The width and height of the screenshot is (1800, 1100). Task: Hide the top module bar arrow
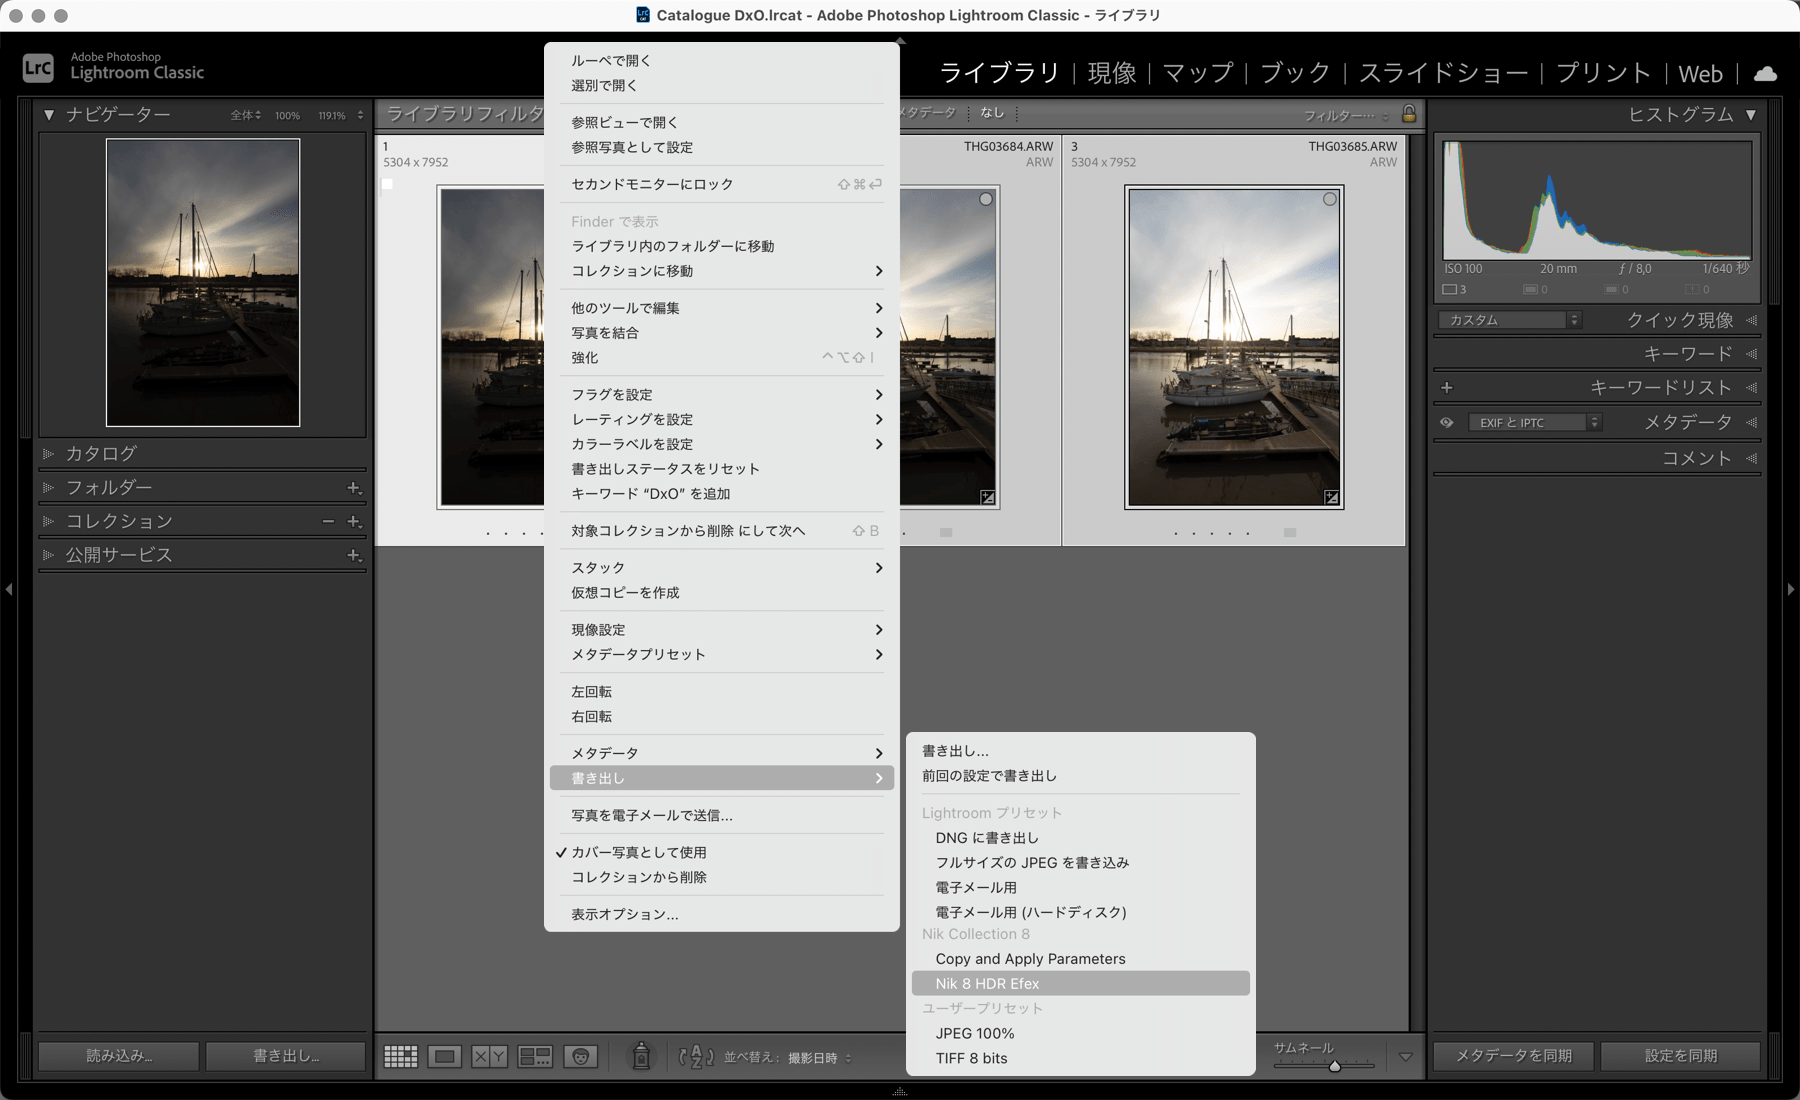pyautogui.click(x=900, y=40)
